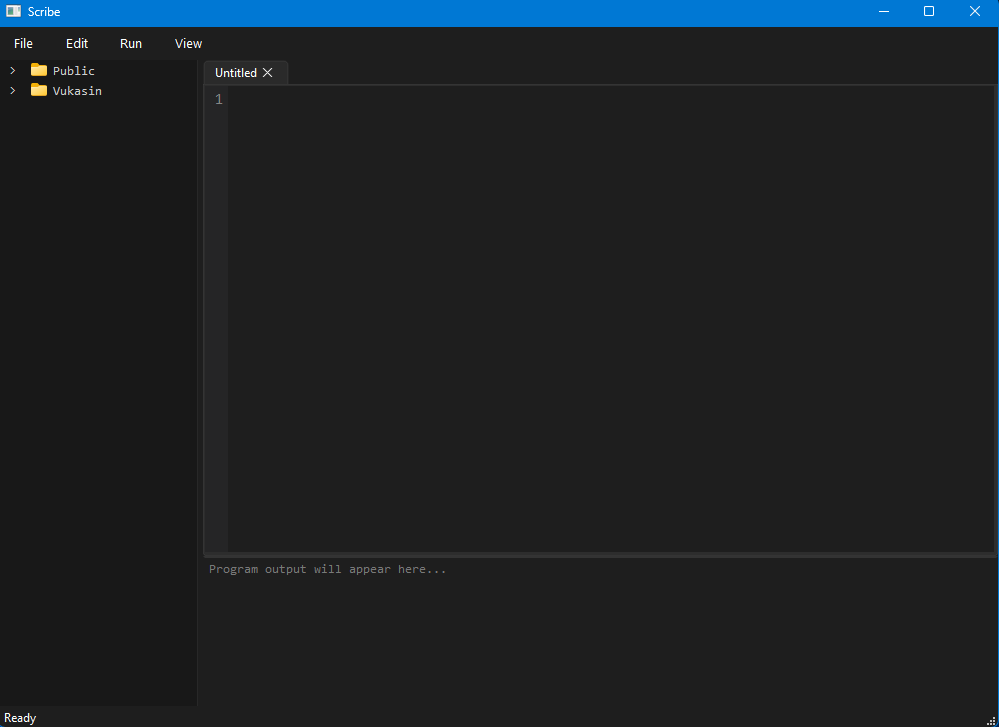Click the Ready status text
This screenshot has height=727, width=999.
[x=20, y=717]
